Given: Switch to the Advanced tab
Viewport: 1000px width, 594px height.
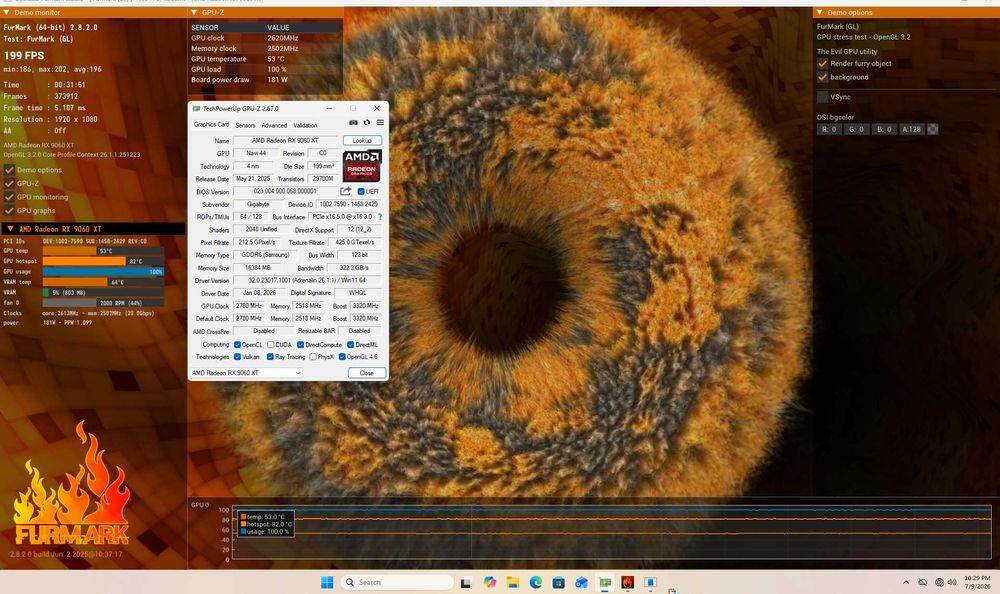Looking at the screenshot, I should [274, 125].
